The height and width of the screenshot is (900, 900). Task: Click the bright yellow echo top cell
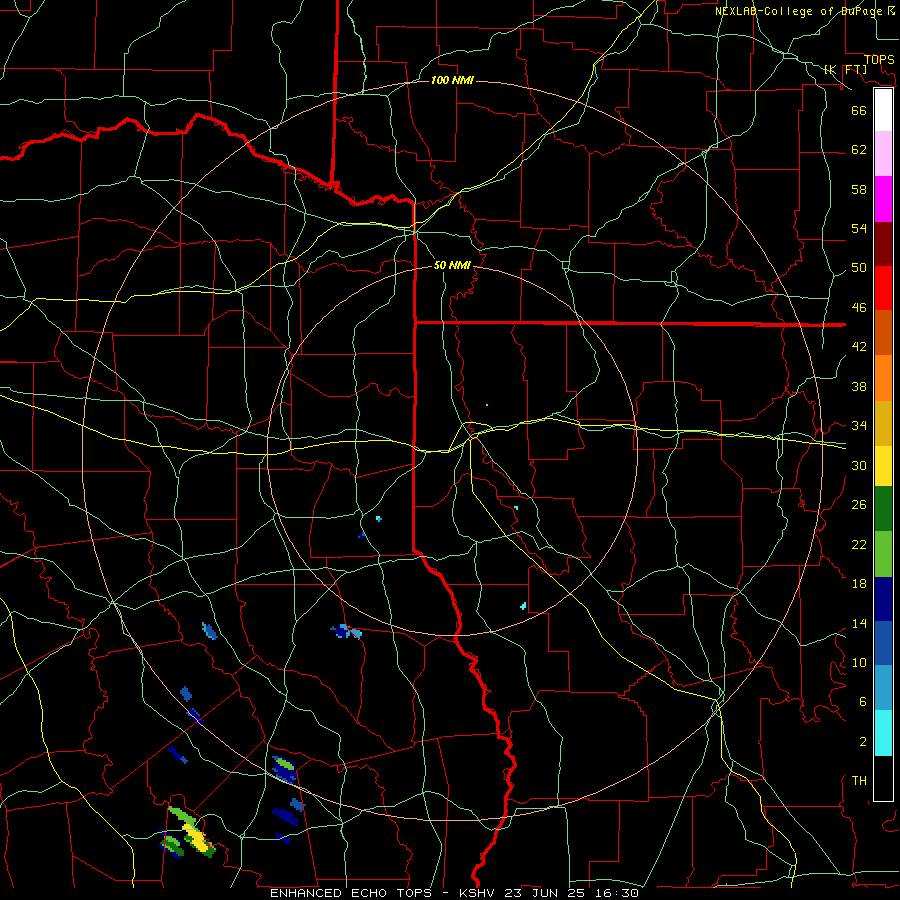(x=196, y=836)
